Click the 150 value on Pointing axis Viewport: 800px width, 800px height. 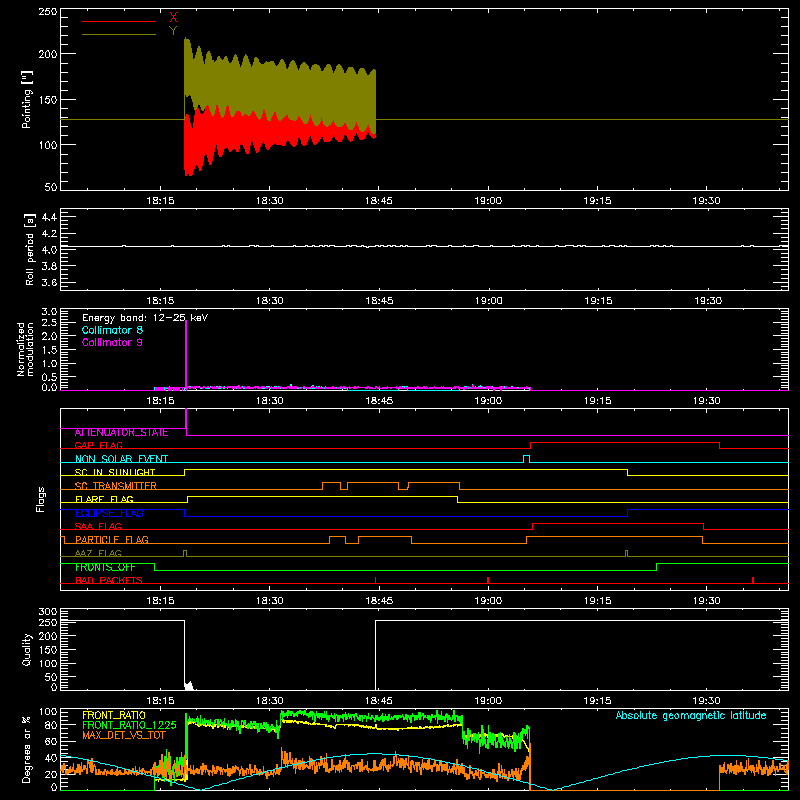(48, 100)
